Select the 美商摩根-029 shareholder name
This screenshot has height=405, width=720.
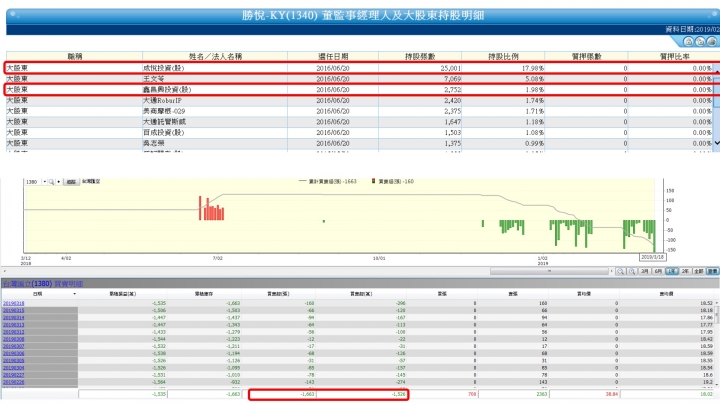point(164,111)
